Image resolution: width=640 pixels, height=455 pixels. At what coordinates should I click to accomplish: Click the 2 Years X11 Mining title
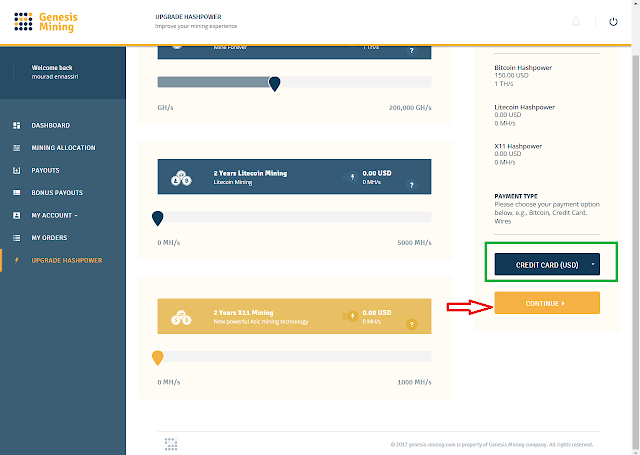(243, 313)
